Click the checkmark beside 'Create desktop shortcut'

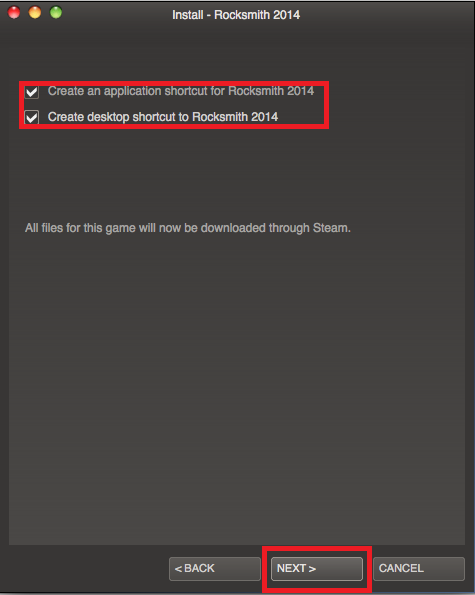[x=31, y=117]
